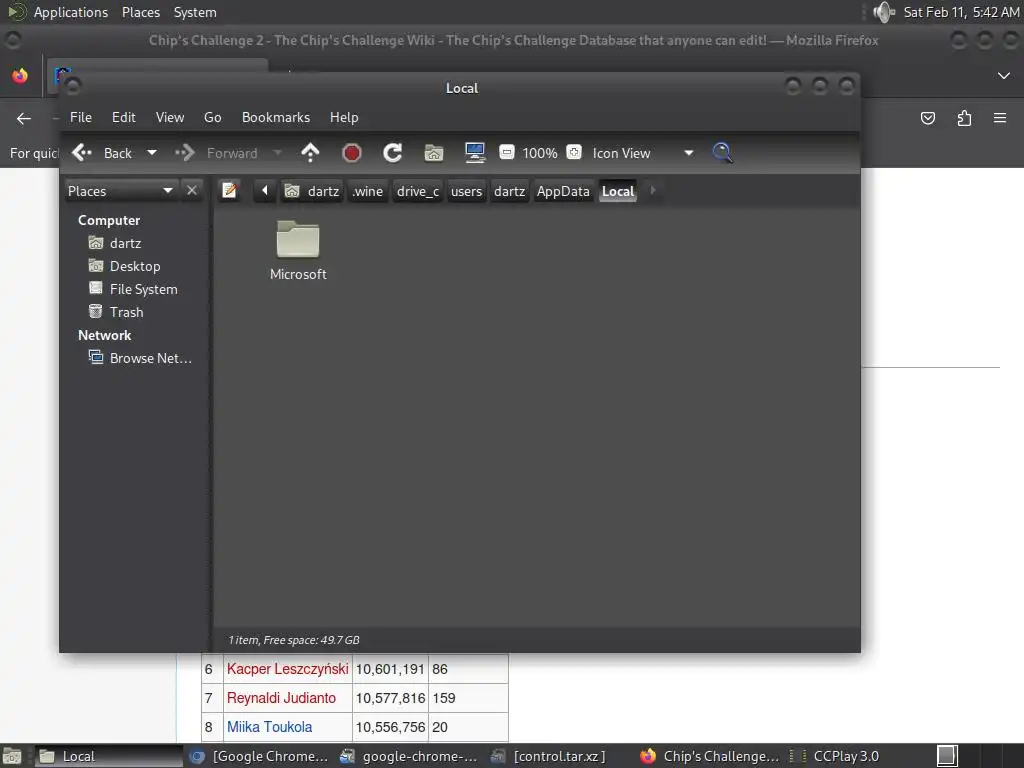Jump to the users path segment
This screenshot has width=1024, height=768.
[466, 191]
